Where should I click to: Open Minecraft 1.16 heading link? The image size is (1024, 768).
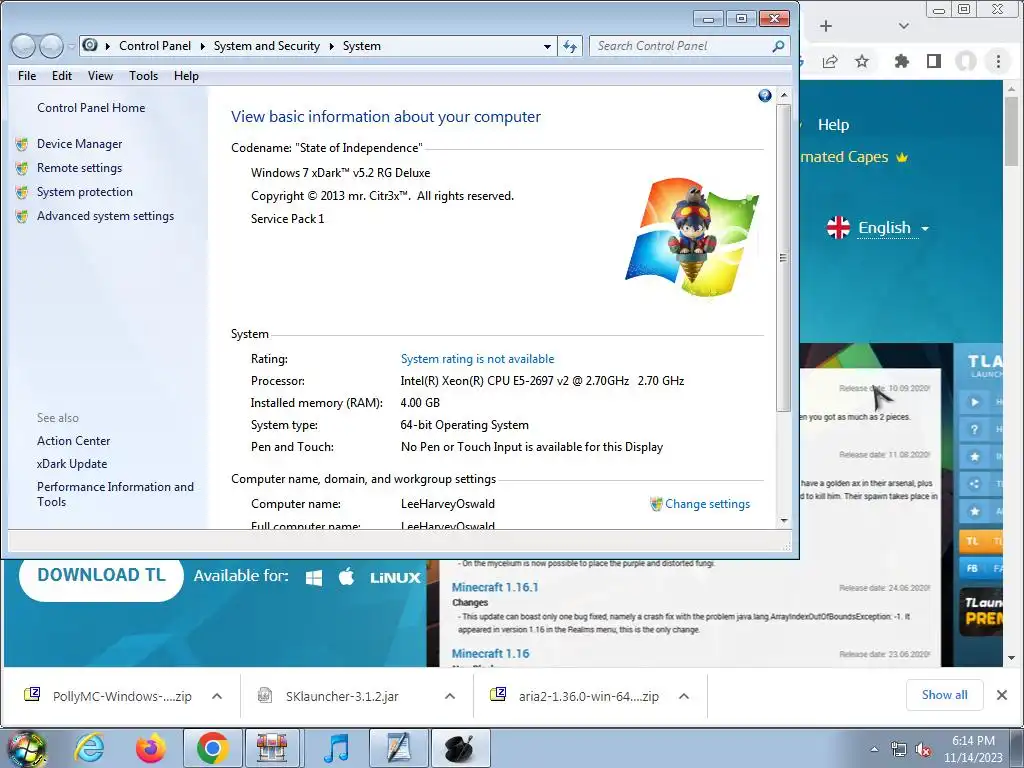[x=490, y=654]
